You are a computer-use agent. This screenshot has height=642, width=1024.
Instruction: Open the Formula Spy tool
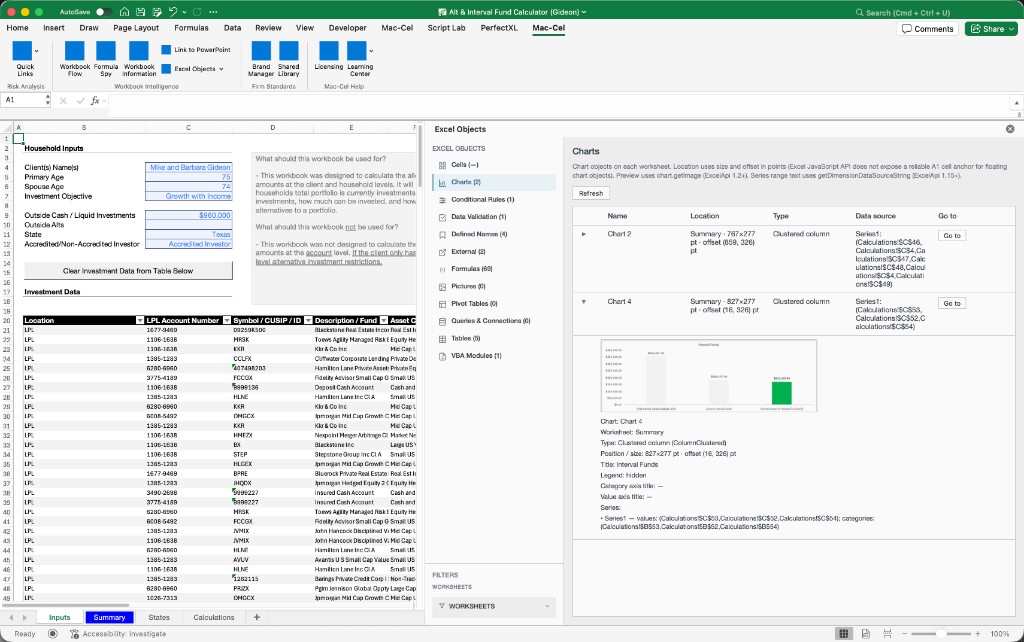pyautogui.click(x=106, y=59)
